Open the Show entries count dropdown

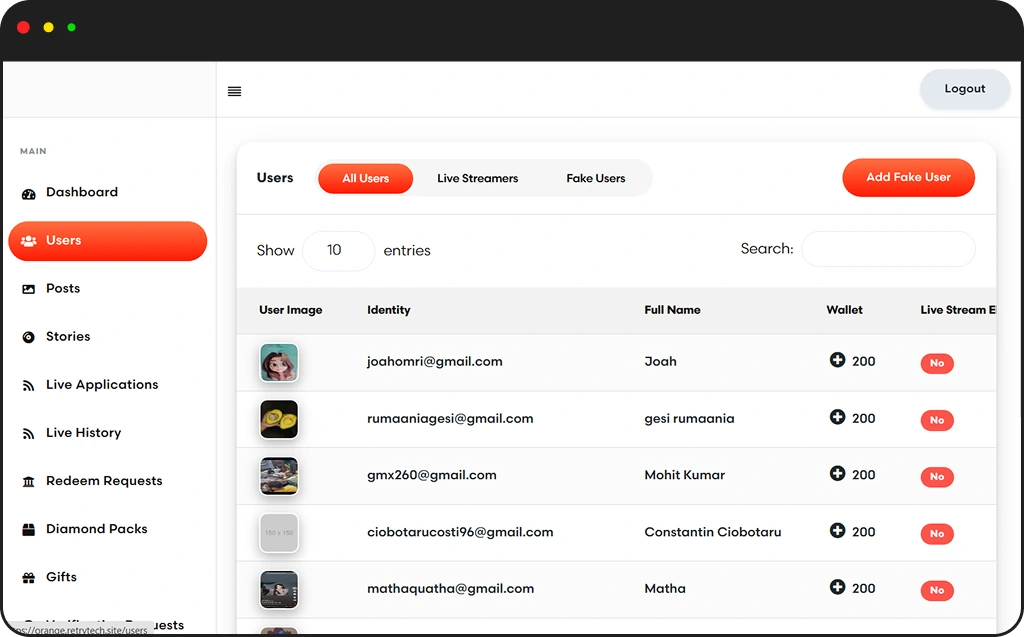point(338,250)
